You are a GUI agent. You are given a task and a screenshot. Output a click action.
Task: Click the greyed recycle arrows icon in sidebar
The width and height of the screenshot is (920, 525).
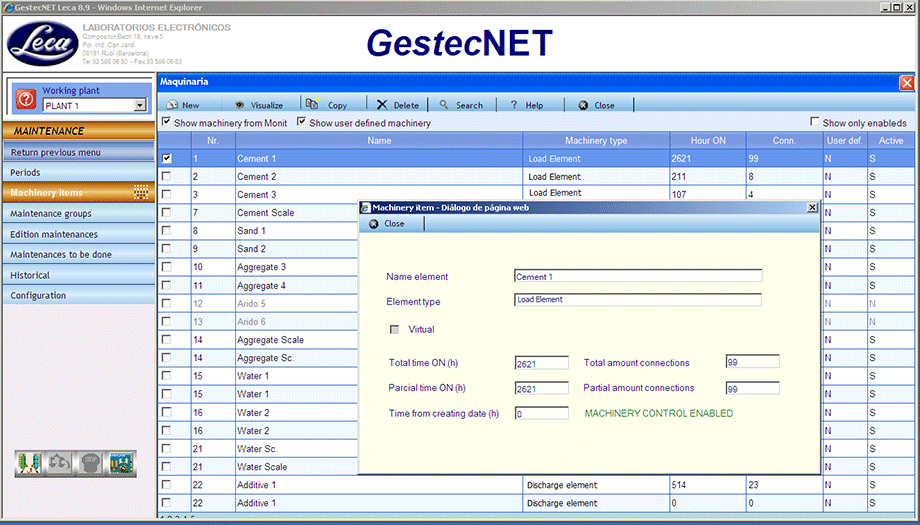point(59,463)
